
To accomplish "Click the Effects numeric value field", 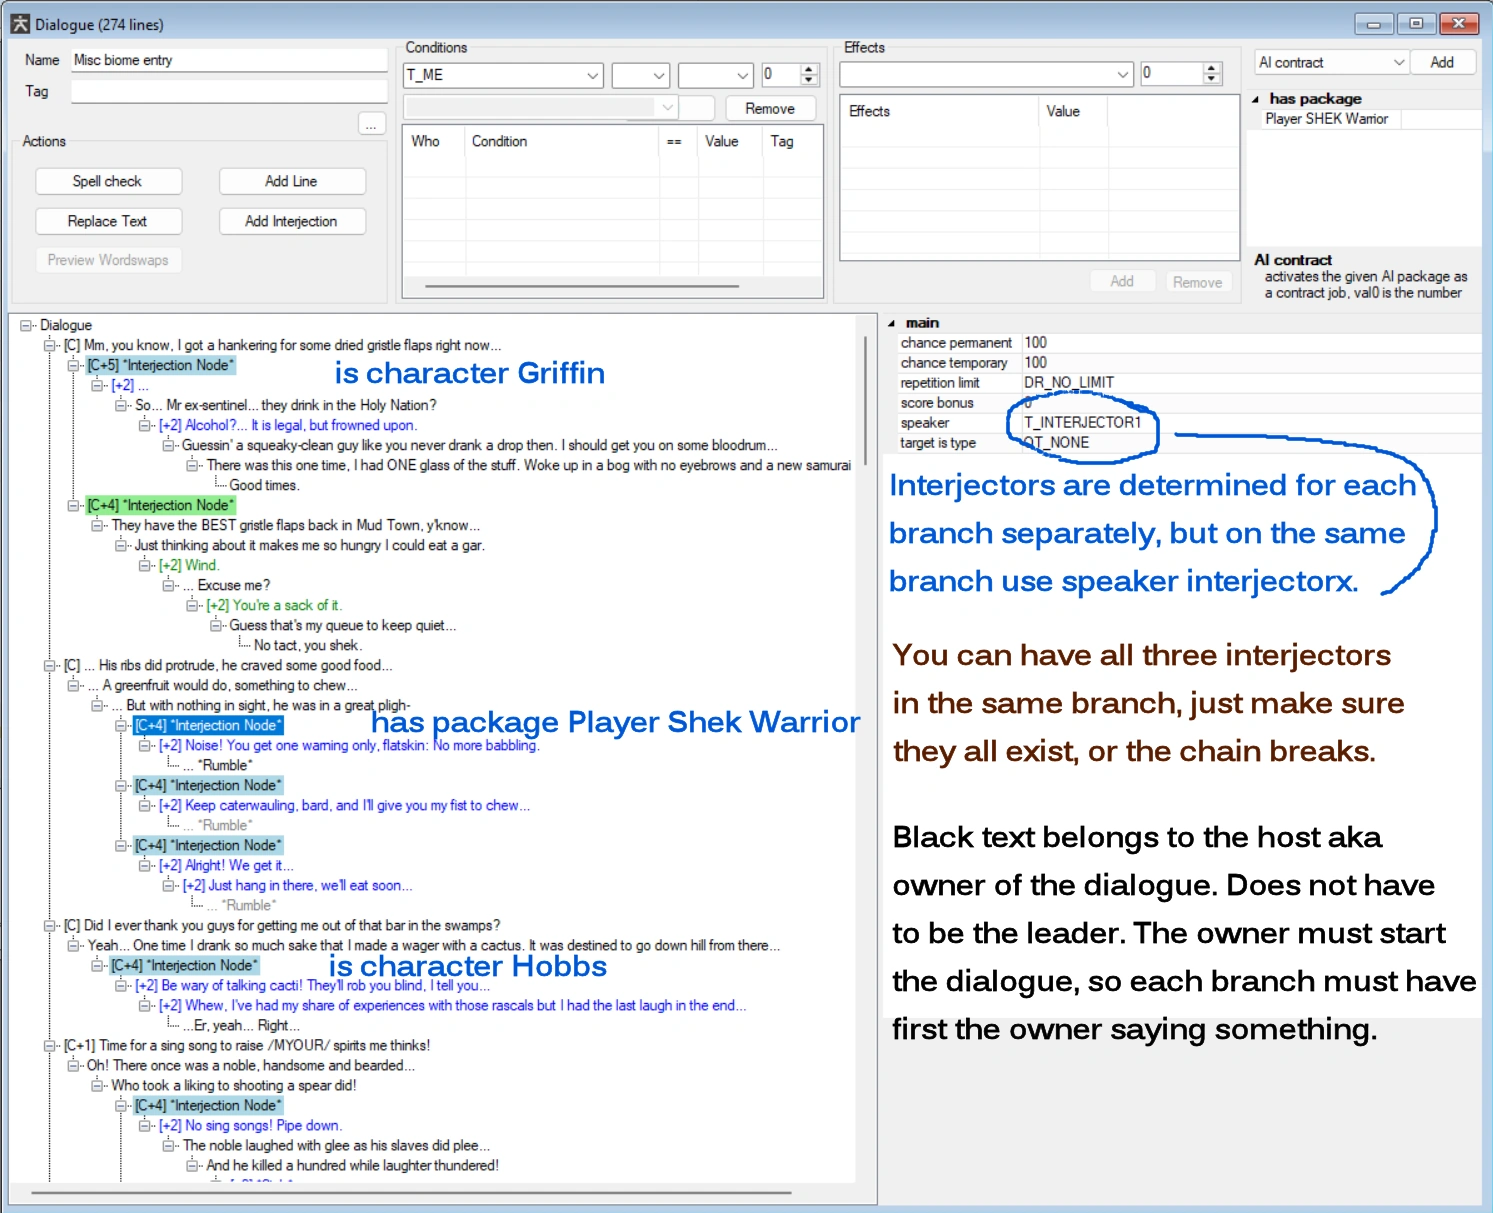I will pyautogui.click(x=1171, y=73).
